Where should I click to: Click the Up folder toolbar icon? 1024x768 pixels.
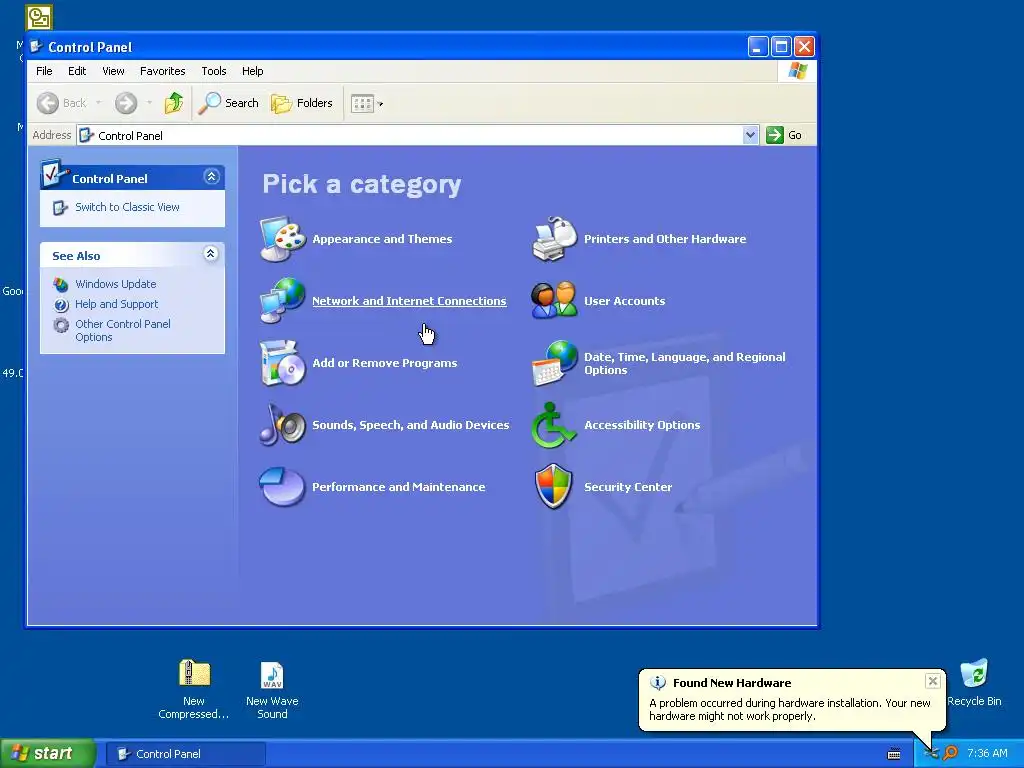[x=174, y=103]
